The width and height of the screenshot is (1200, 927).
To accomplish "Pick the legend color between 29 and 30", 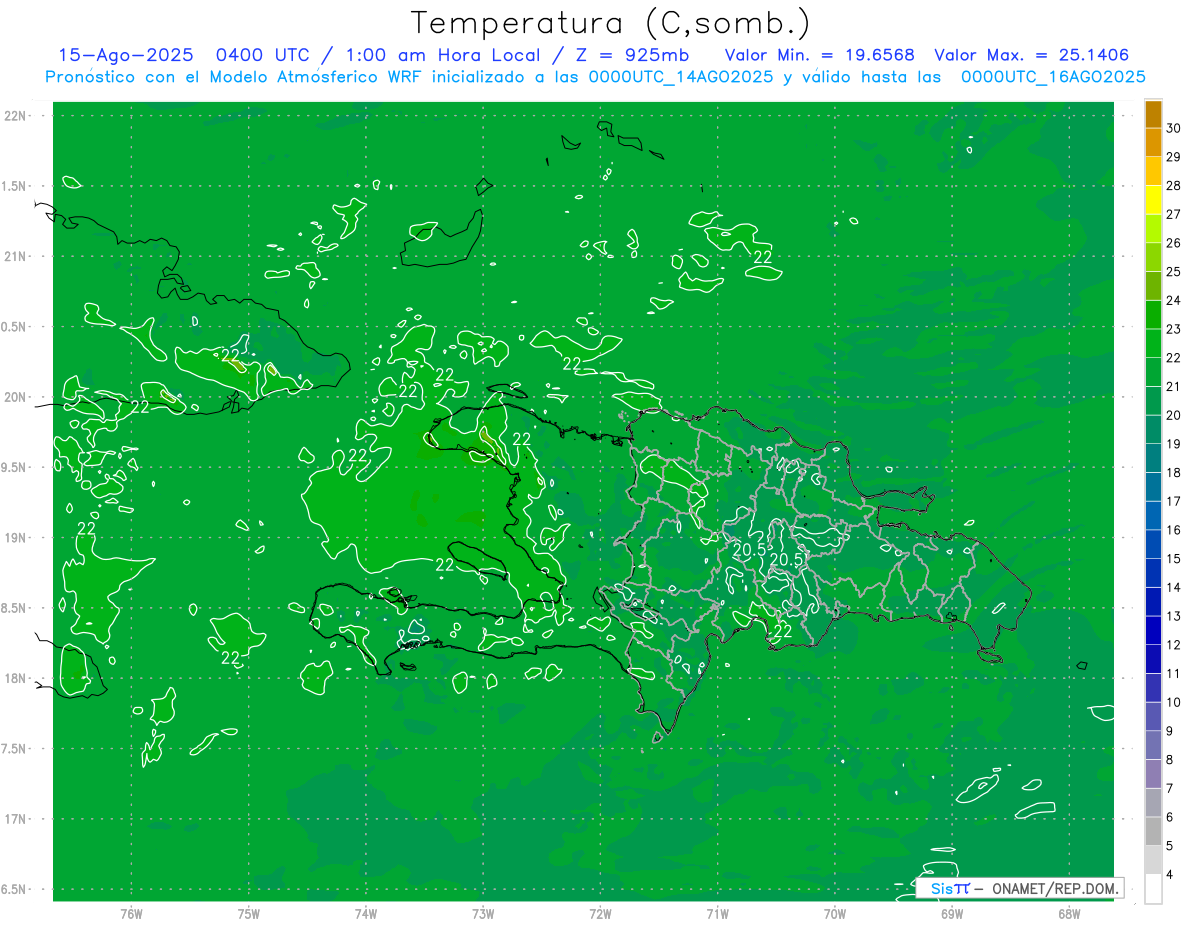I will 1153,142.
